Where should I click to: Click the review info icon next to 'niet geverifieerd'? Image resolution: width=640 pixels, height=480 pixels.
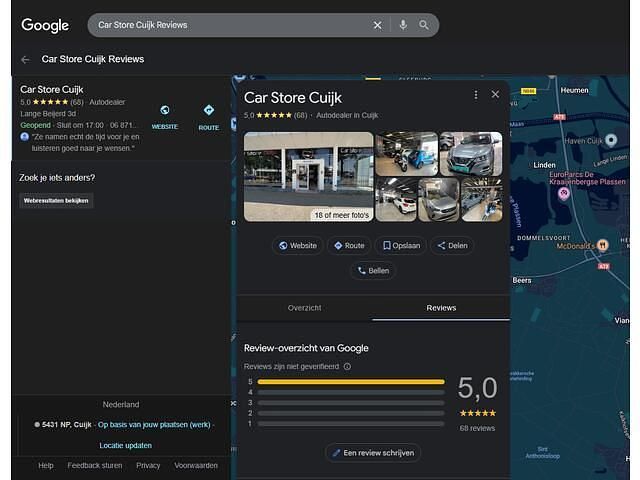coord(347,367)
